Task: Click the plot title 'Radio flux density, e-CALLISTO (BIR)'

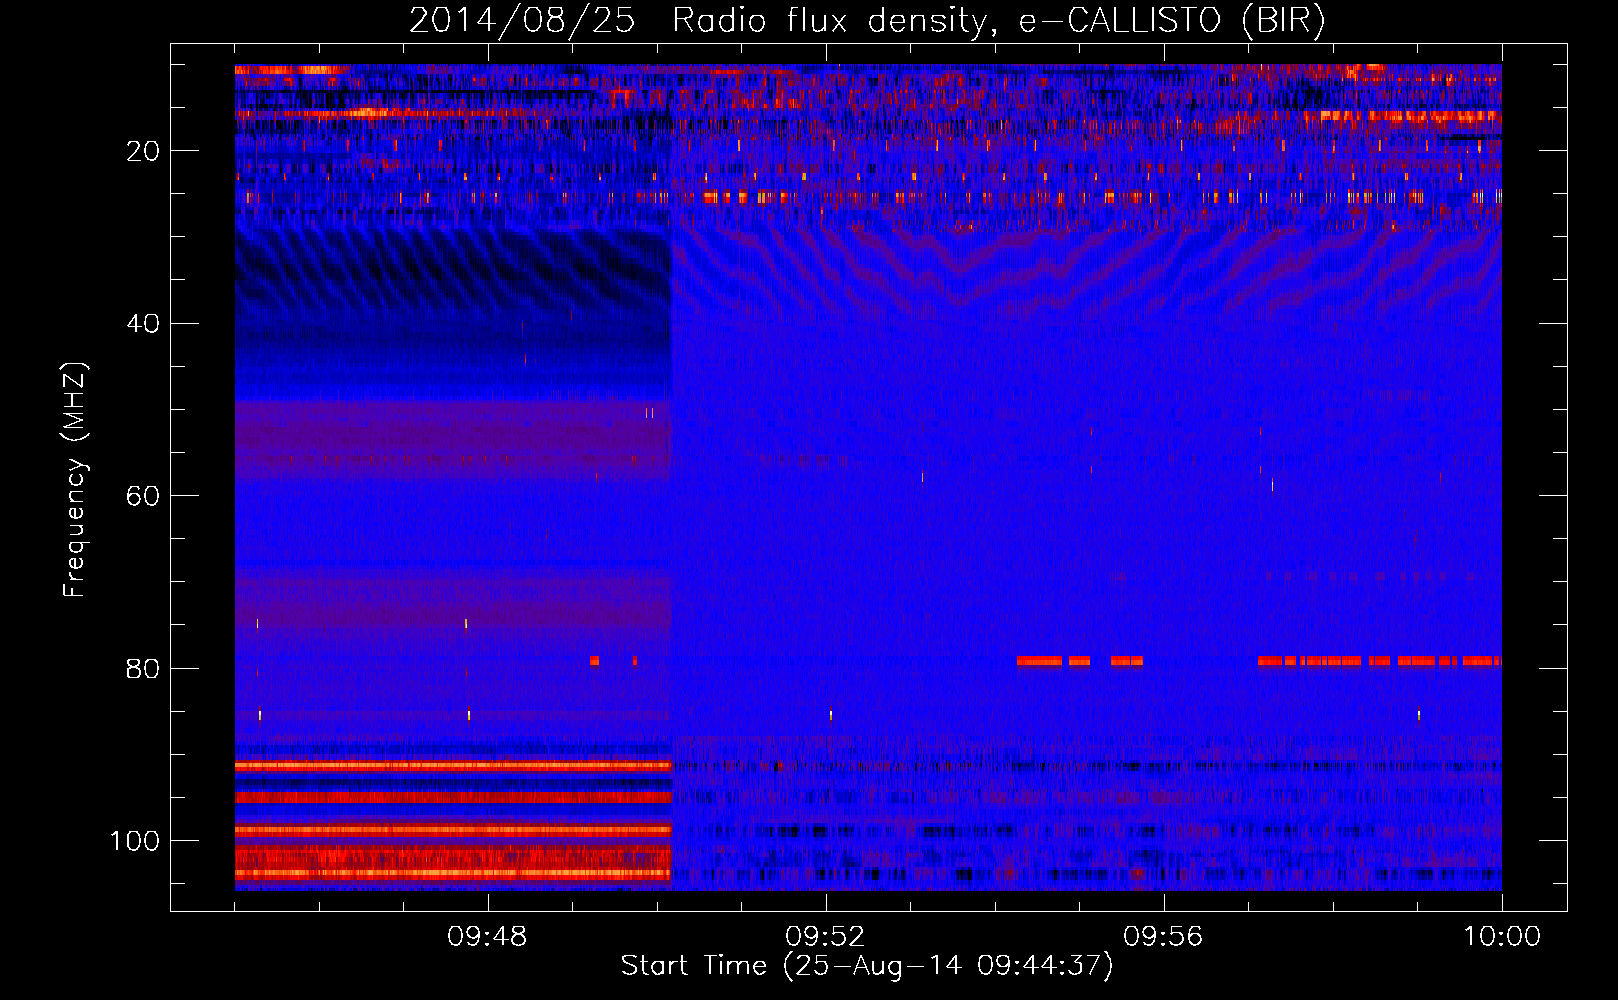Action: coord(999,21)
